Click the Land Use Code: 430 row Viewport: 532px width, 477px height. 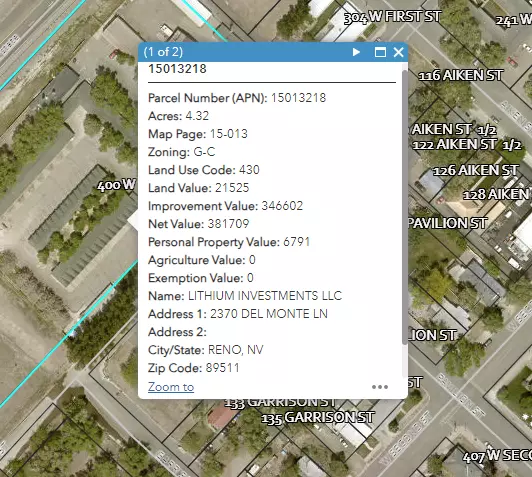click(204, 170)
